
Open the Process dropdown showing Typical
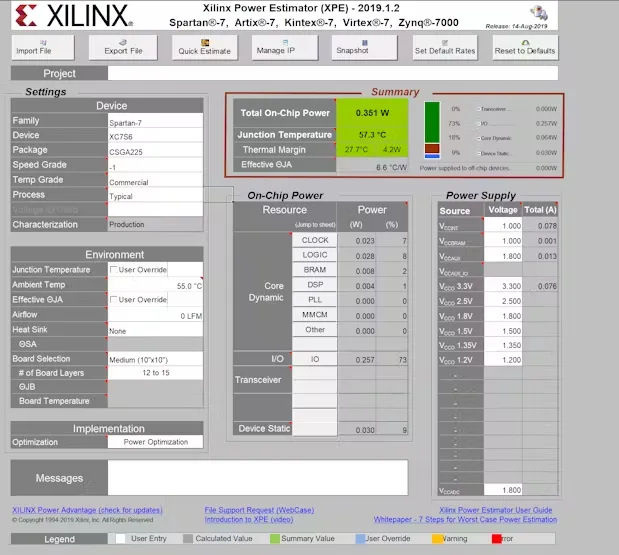pyautogui.click(x=156, y=195)
